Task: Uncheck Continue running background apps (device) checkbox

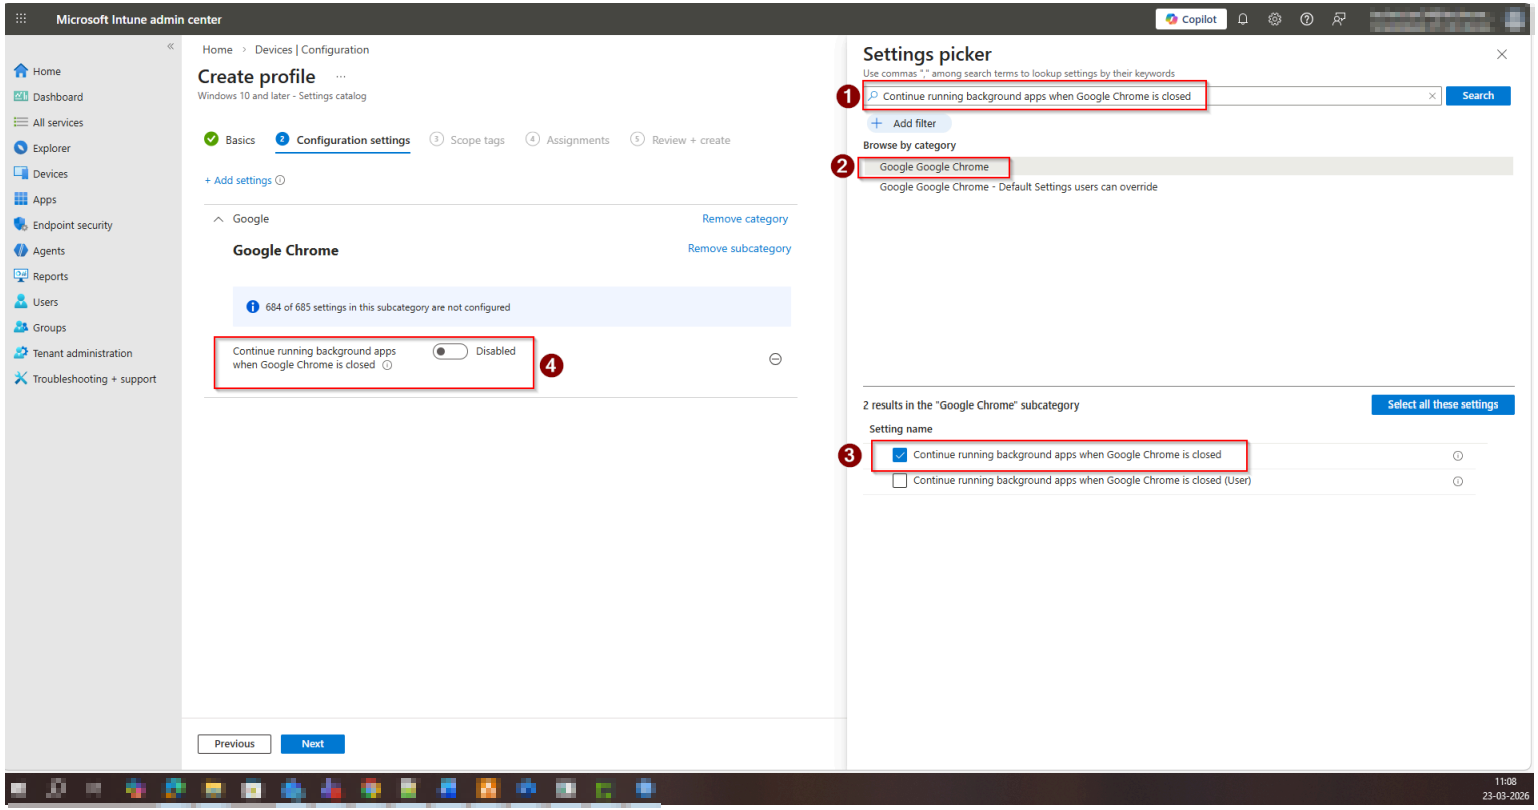Action: [900, 455]
